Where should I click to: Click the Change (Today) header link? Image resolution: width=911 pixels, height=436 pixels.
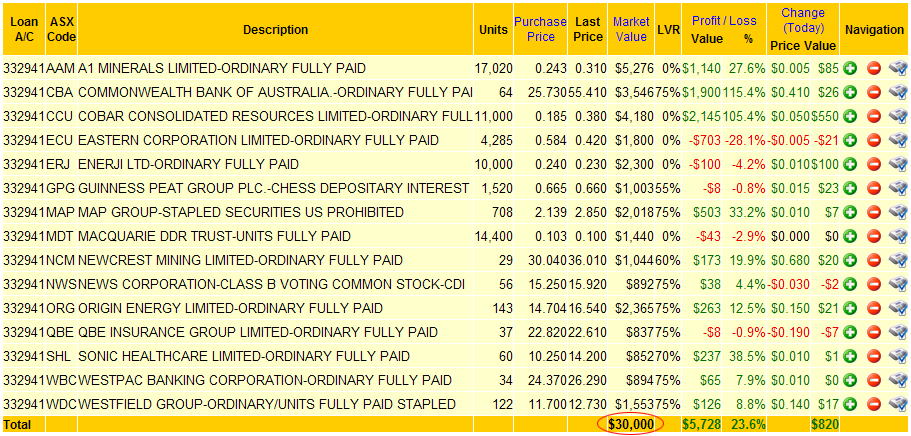[x=803, y=20]
